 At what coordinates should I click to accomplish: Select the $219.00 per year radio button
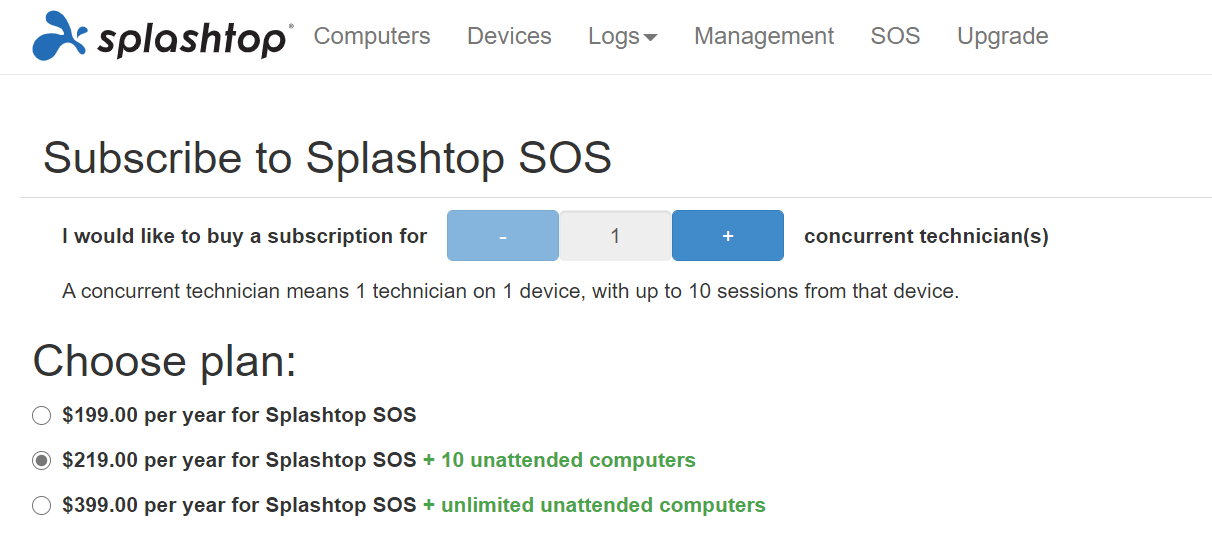pos(41,461)
